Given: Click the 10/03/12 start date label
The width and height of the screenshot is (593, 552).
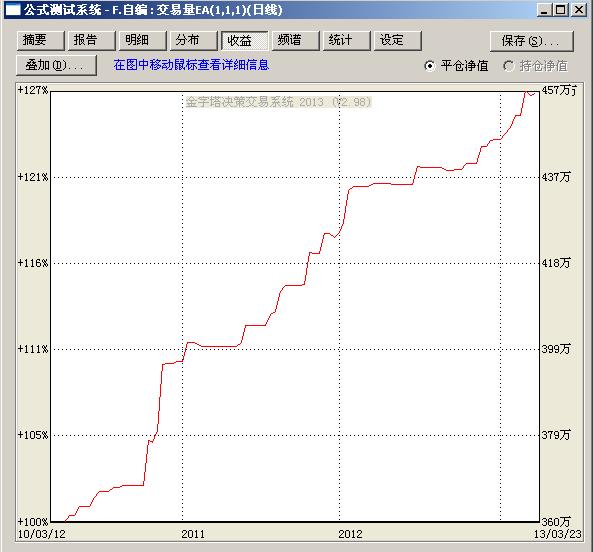Looking at the screenshot, I should click(42, 535).
